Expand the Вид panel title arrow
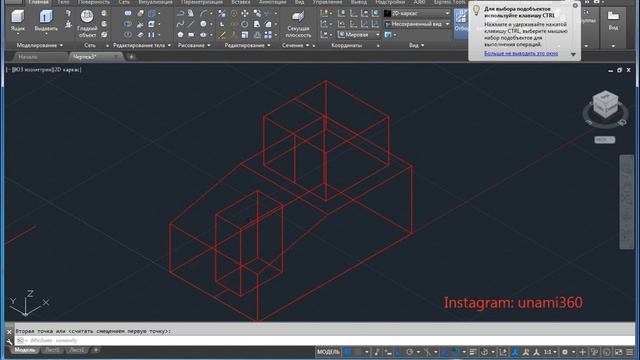 click(x=417, y=45)
